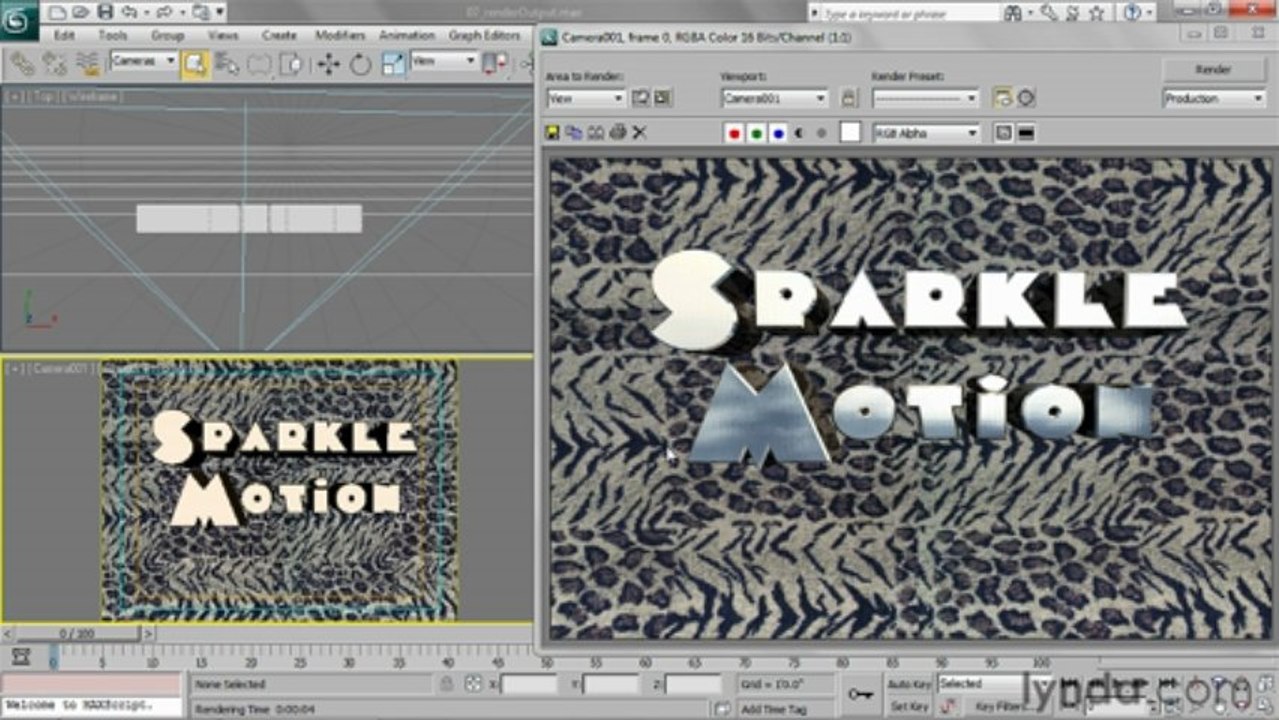Click the Print Image icon
Screen dimensions: 1279x720
pos(617,133)
